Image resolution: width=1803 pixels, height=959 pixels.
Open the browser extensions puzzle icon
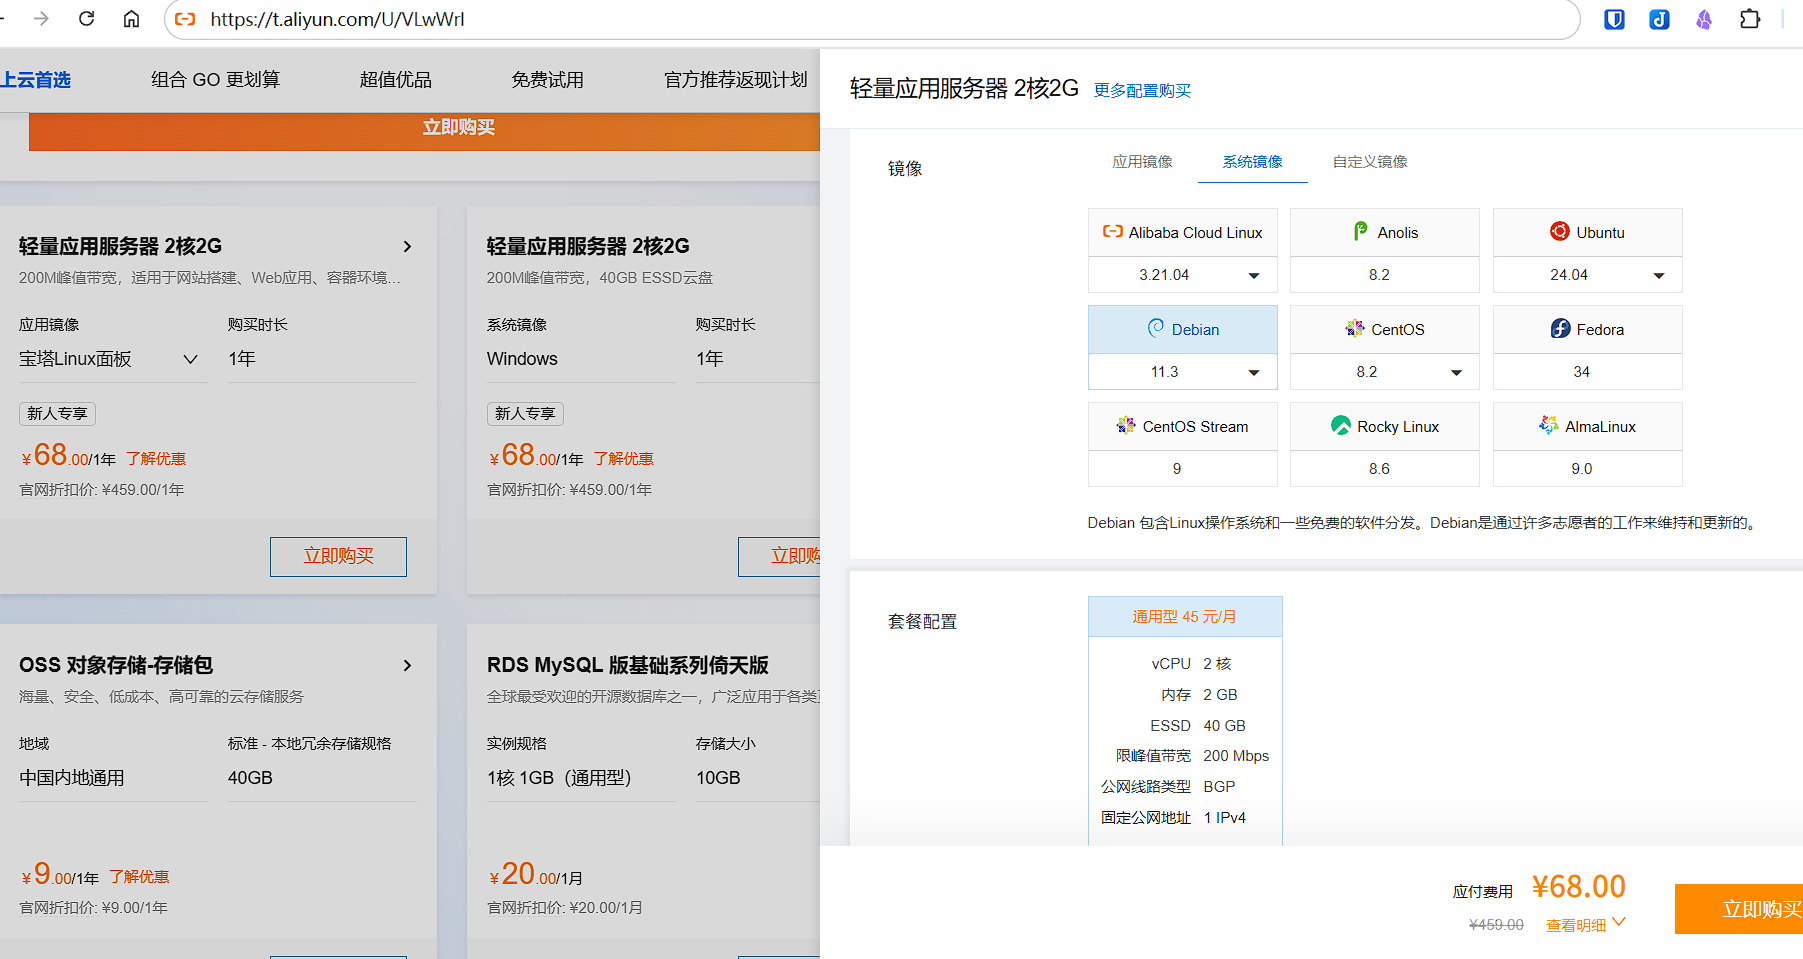click(x=1750, y=19)
